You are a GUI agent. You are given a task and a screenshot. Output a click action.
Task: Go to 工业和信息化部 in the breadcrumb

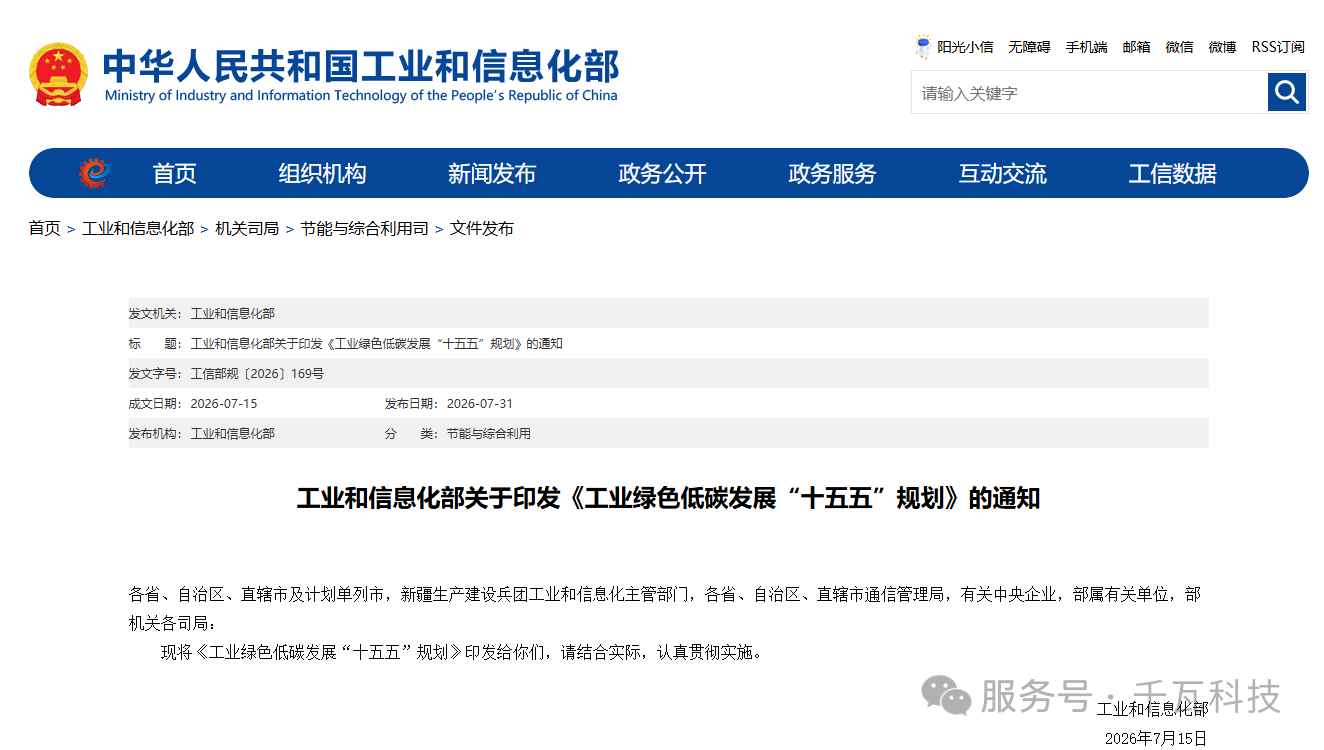(138, 229)
